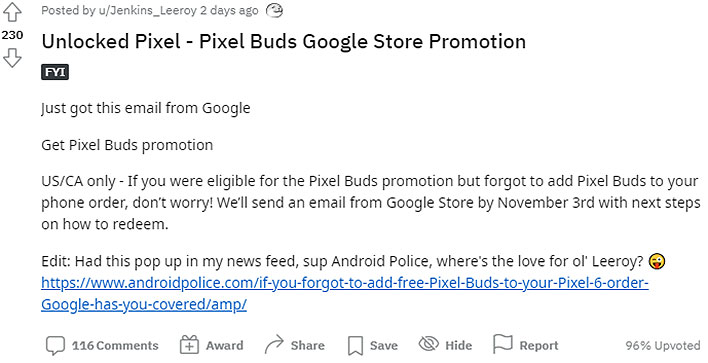708x363 pixels.
Task: Select the FYI post flair tag
Action: click(55, 72)
